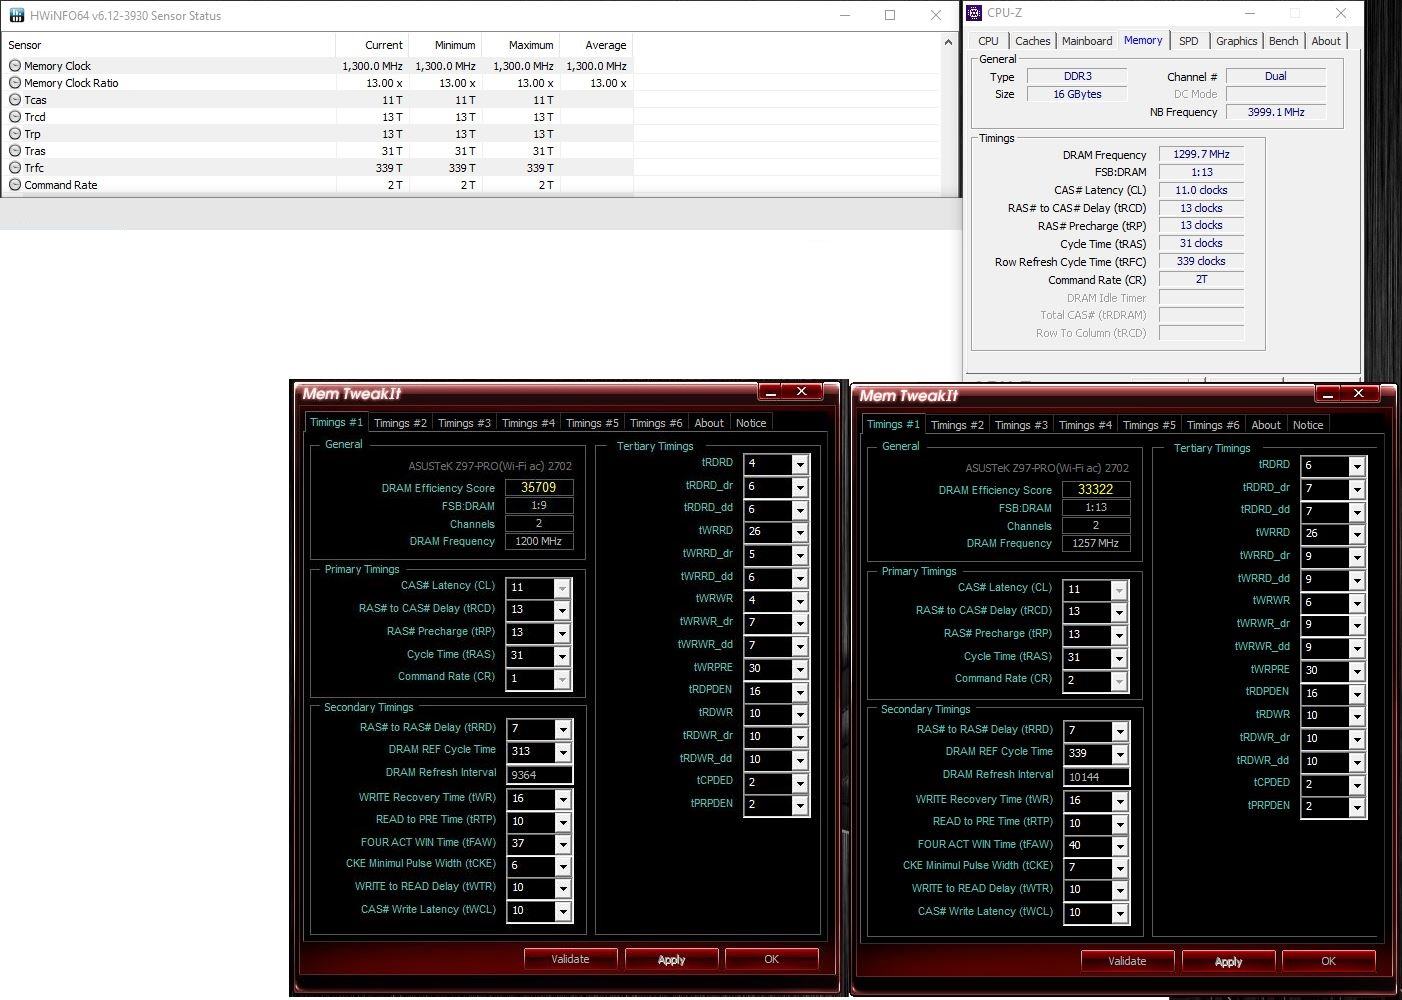The image size is (1402, 1000).
Task: Click NB Frequency value 3999.1 MHz in CPU-Z
Action: coord(1276,112)
